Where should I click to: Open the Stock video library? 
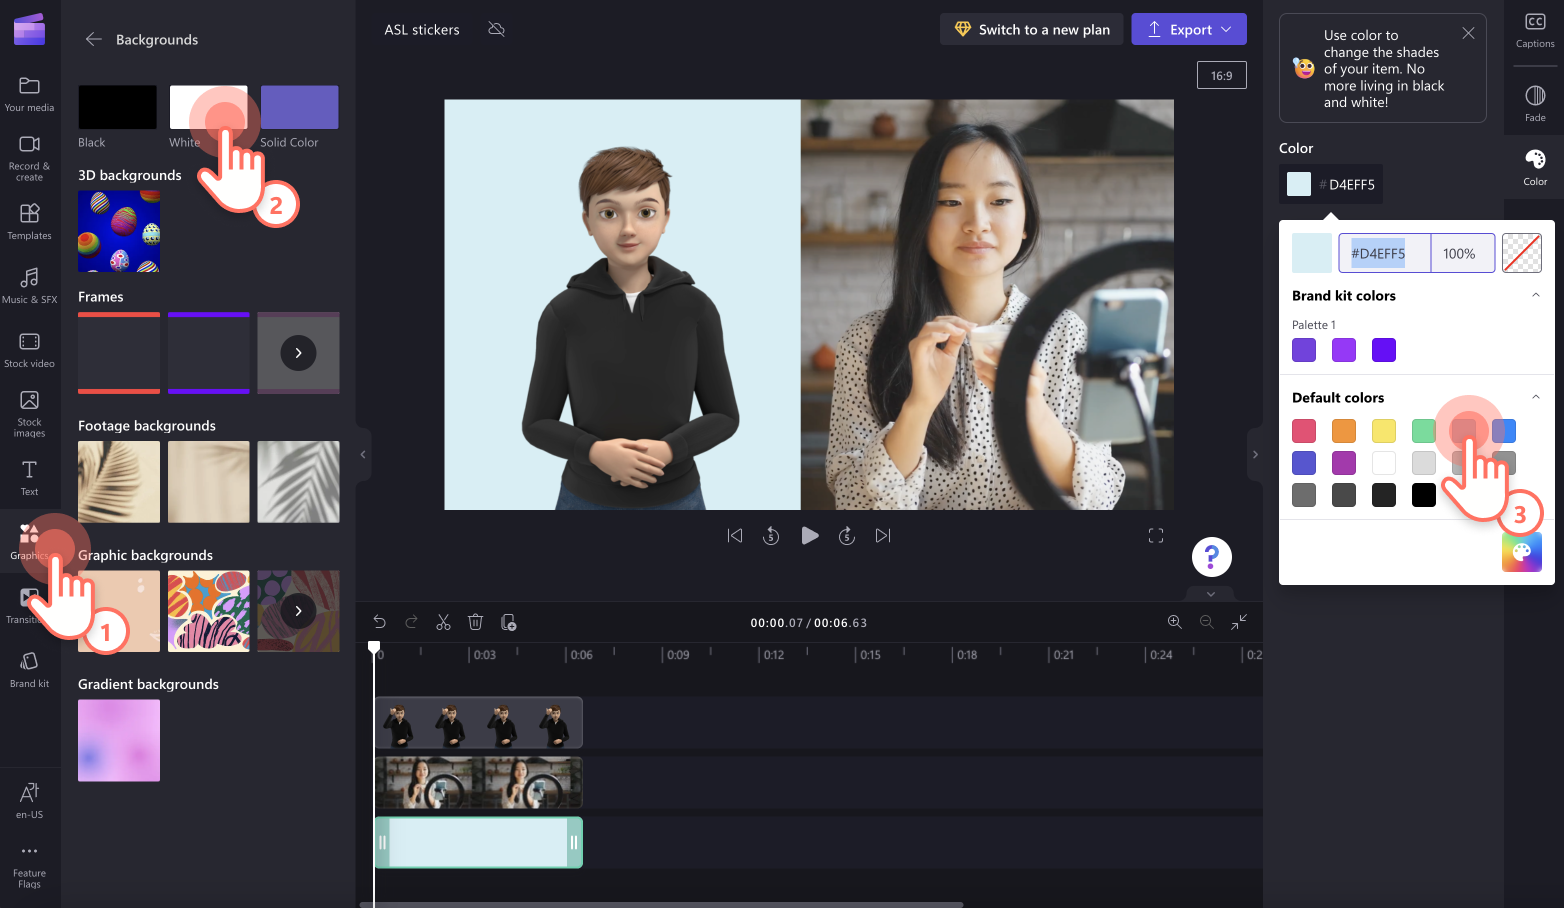(x=29, y=350)
